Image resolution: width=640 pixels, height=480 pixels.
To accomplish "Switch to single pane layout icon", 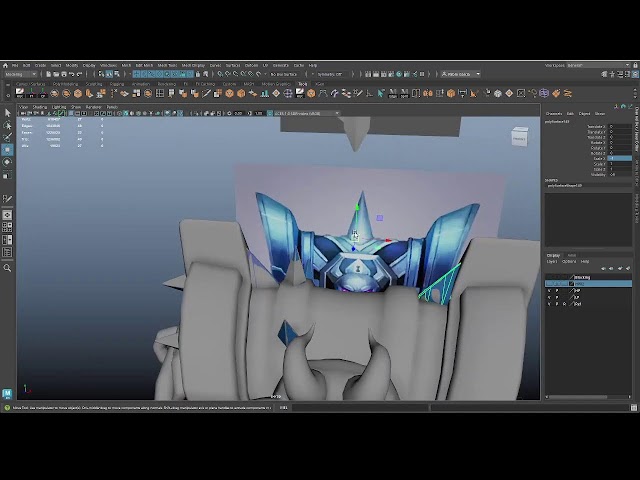I will click(7, 215).
